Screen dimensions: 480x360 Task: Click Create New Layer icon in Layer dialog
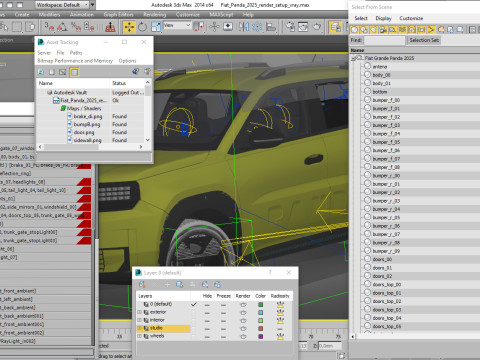point(142,284)
